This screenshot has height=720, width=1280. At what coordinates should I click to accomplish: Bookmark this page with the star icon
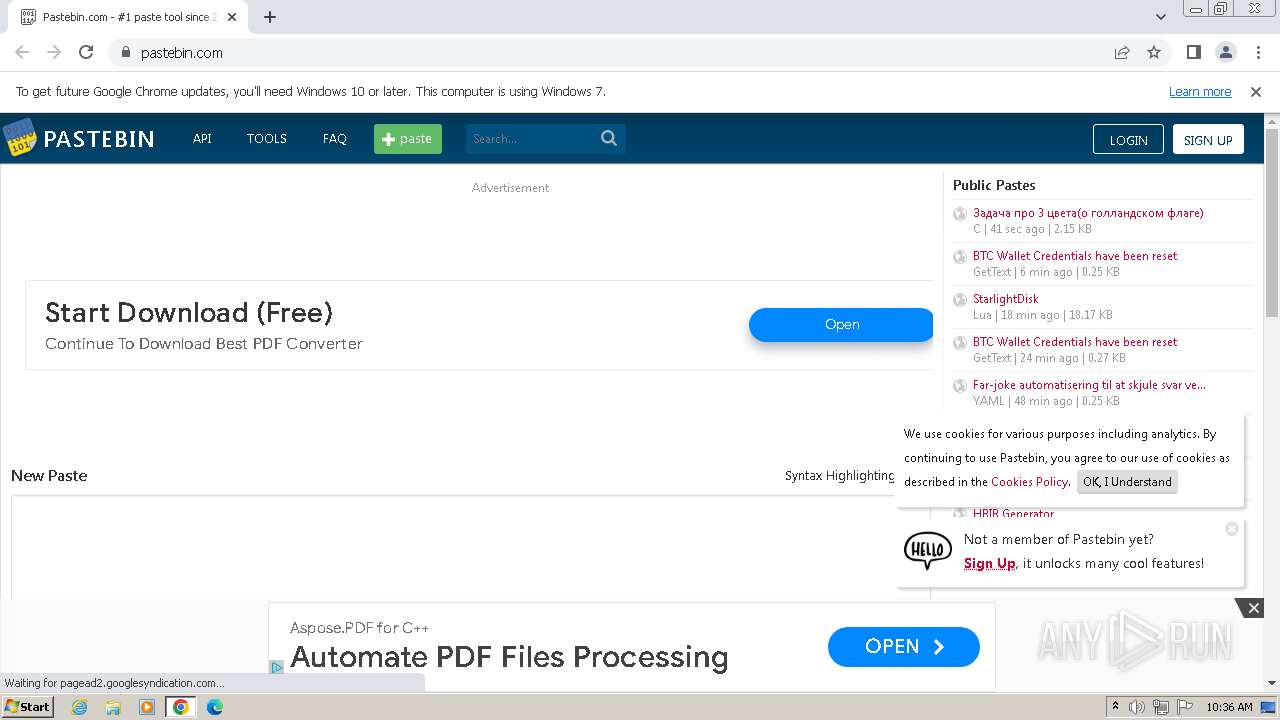click(x=1154, y=52)
